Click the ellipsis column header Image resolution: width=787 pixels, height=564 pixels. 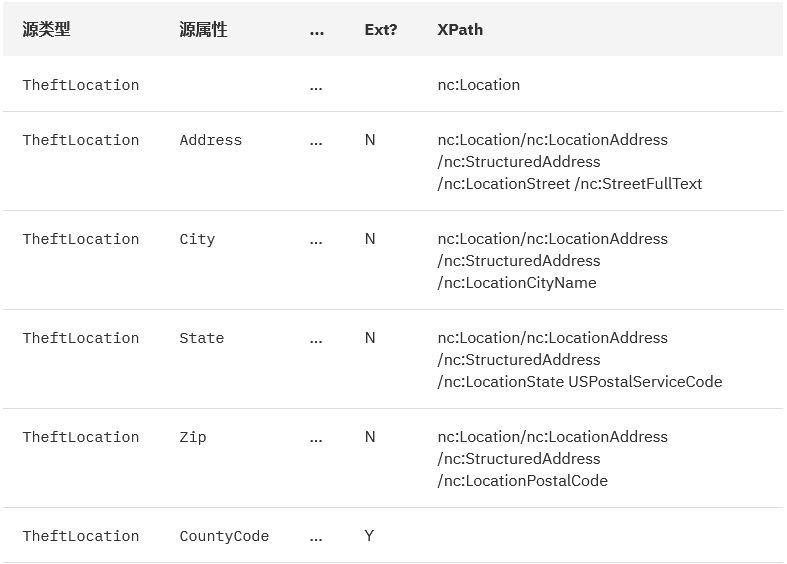[317, 33]
